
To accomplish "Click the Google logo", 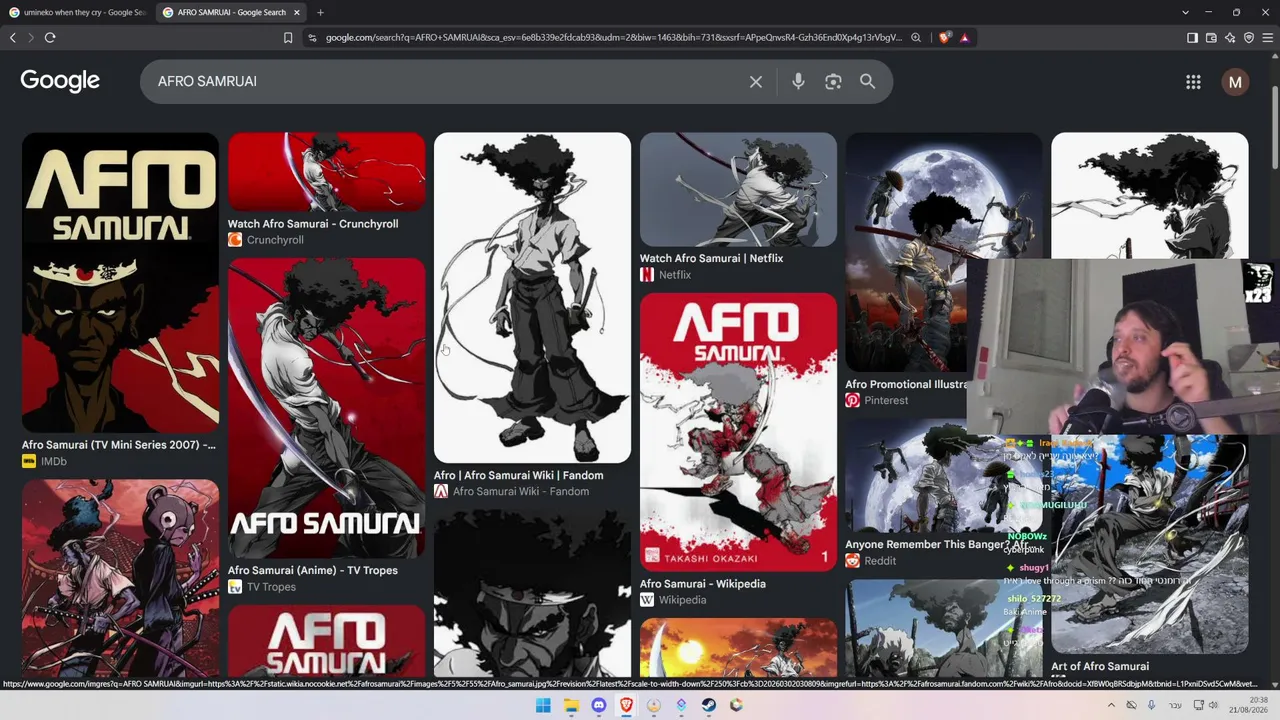I will [x=60, y=81].
